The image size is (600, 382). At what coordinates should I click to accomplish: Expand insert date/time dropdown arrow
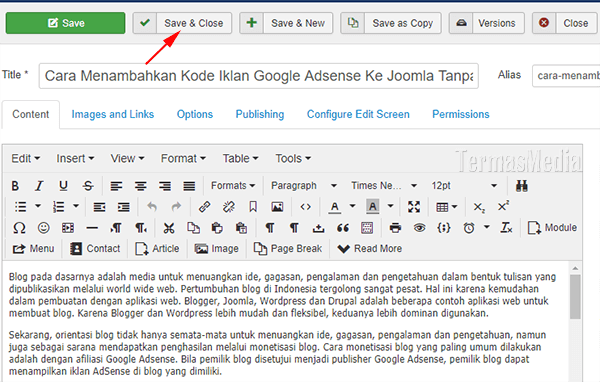(x=486, y=227)
